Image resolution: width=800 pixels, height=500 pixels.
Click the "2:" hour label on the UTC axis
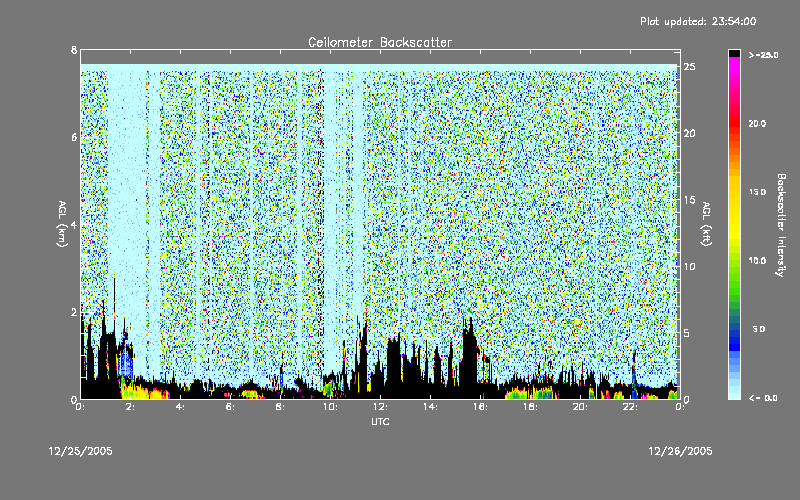tap(131, 407)
